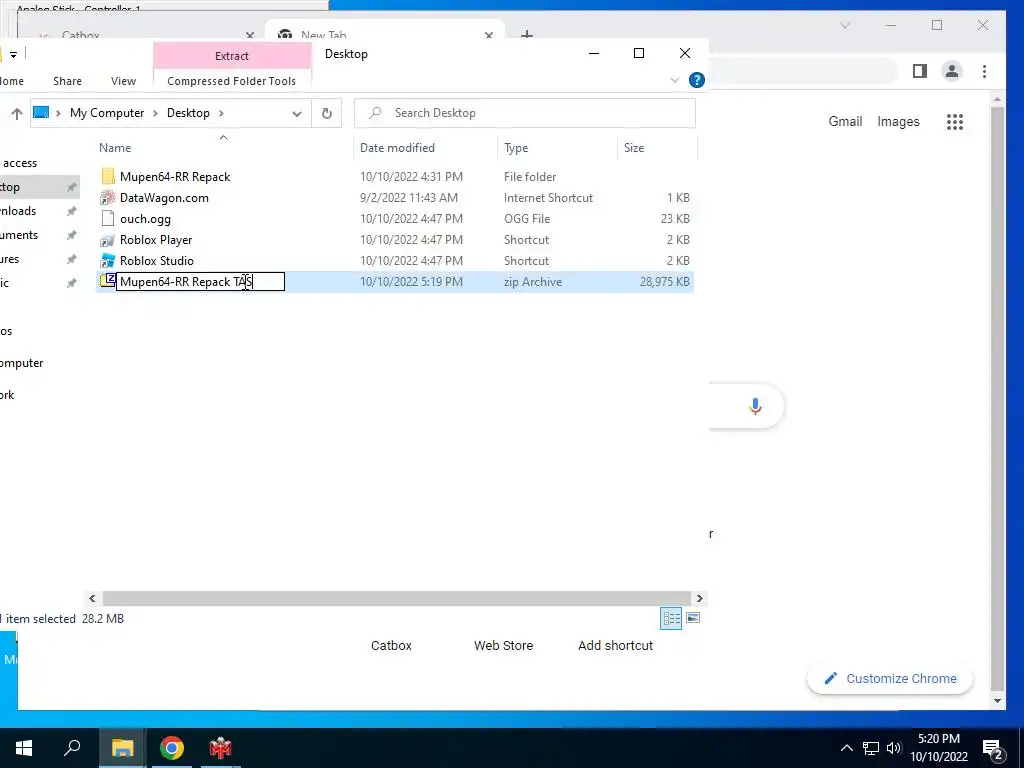Toggle Chrome side panel

pos(920,71)
